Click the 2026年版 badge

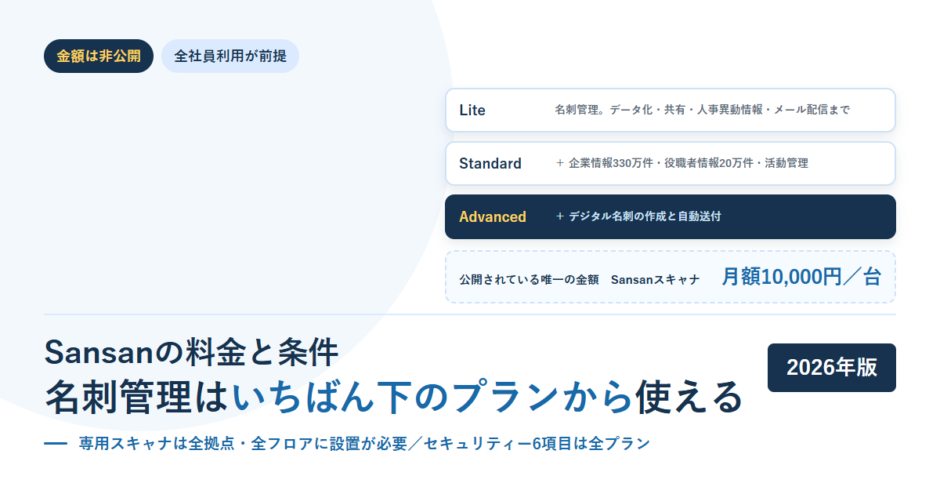coord(831,368)
